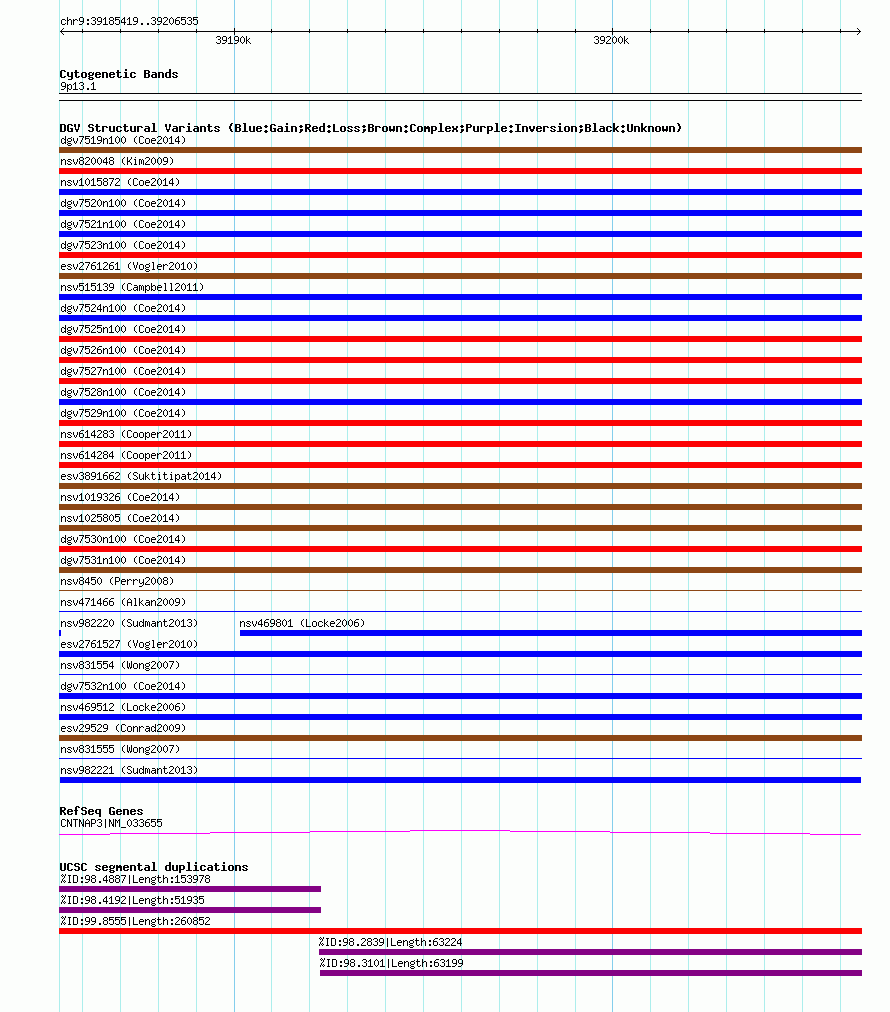
Task: Click nsv614284 (Cooper2011) label
Action: (126, 455)
